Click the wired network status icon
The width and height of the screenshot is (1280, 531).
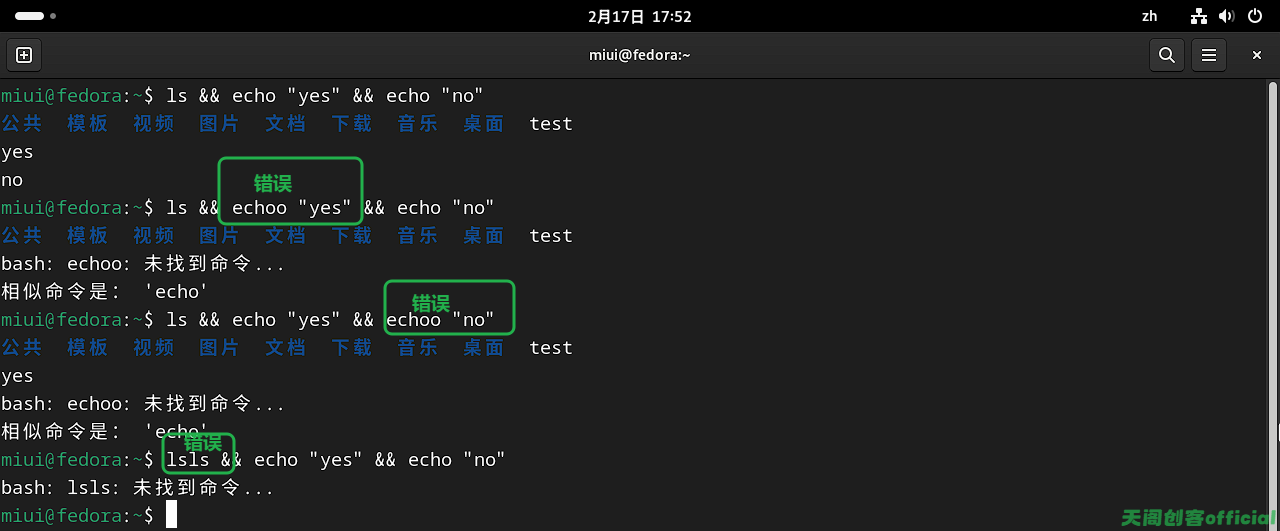coord(1200,16)
